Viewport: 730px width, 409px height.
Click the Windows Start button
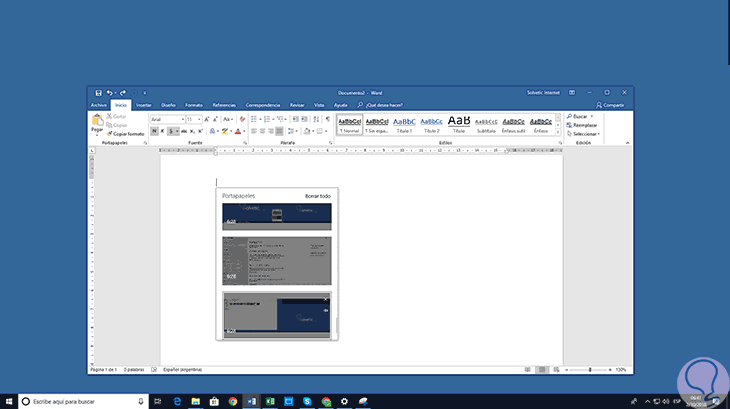click(8, 401)
